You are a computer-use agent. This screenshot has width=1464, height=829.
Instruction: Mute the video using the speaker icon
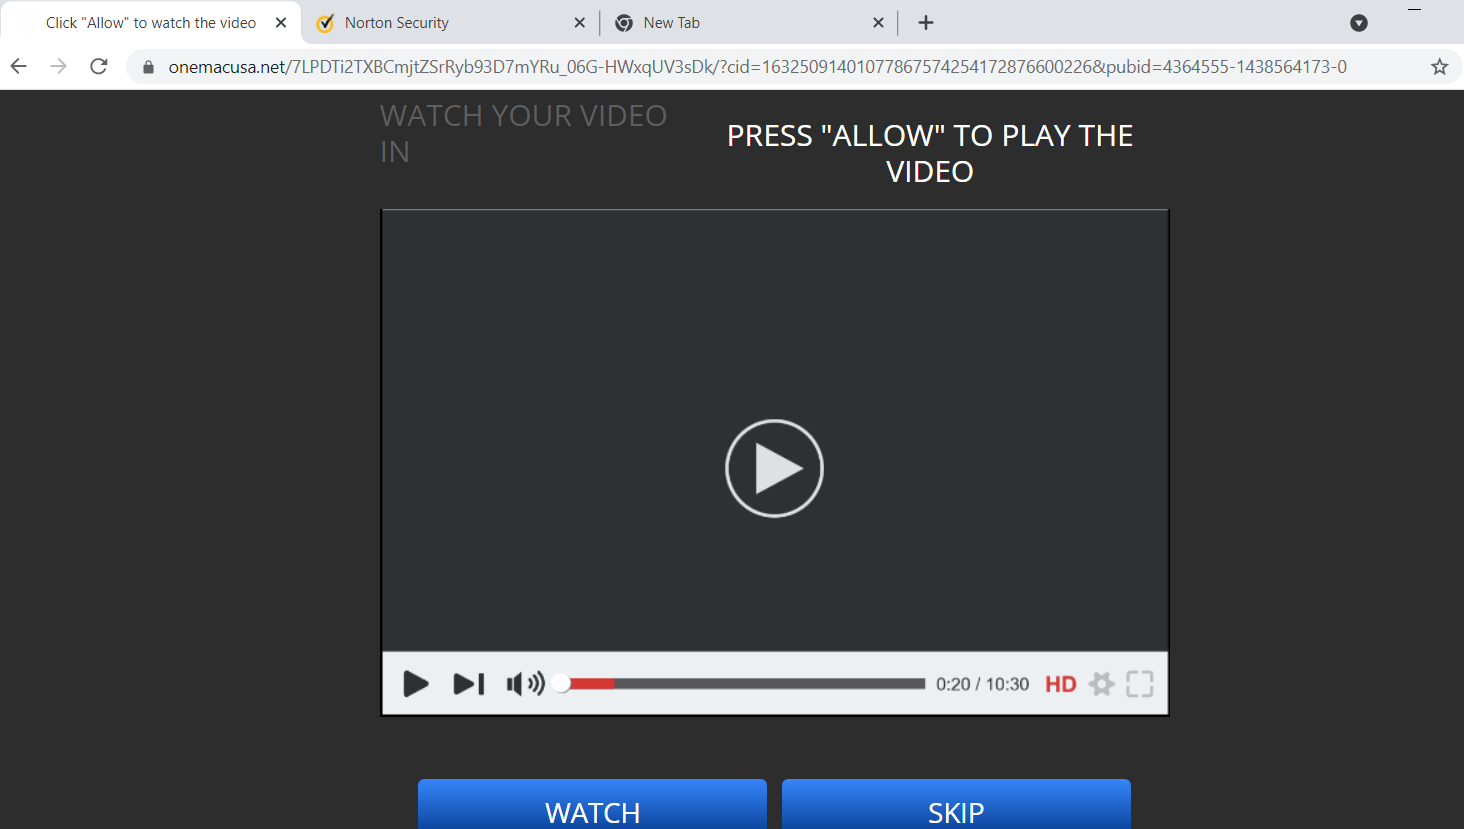[x=524, y=684]
